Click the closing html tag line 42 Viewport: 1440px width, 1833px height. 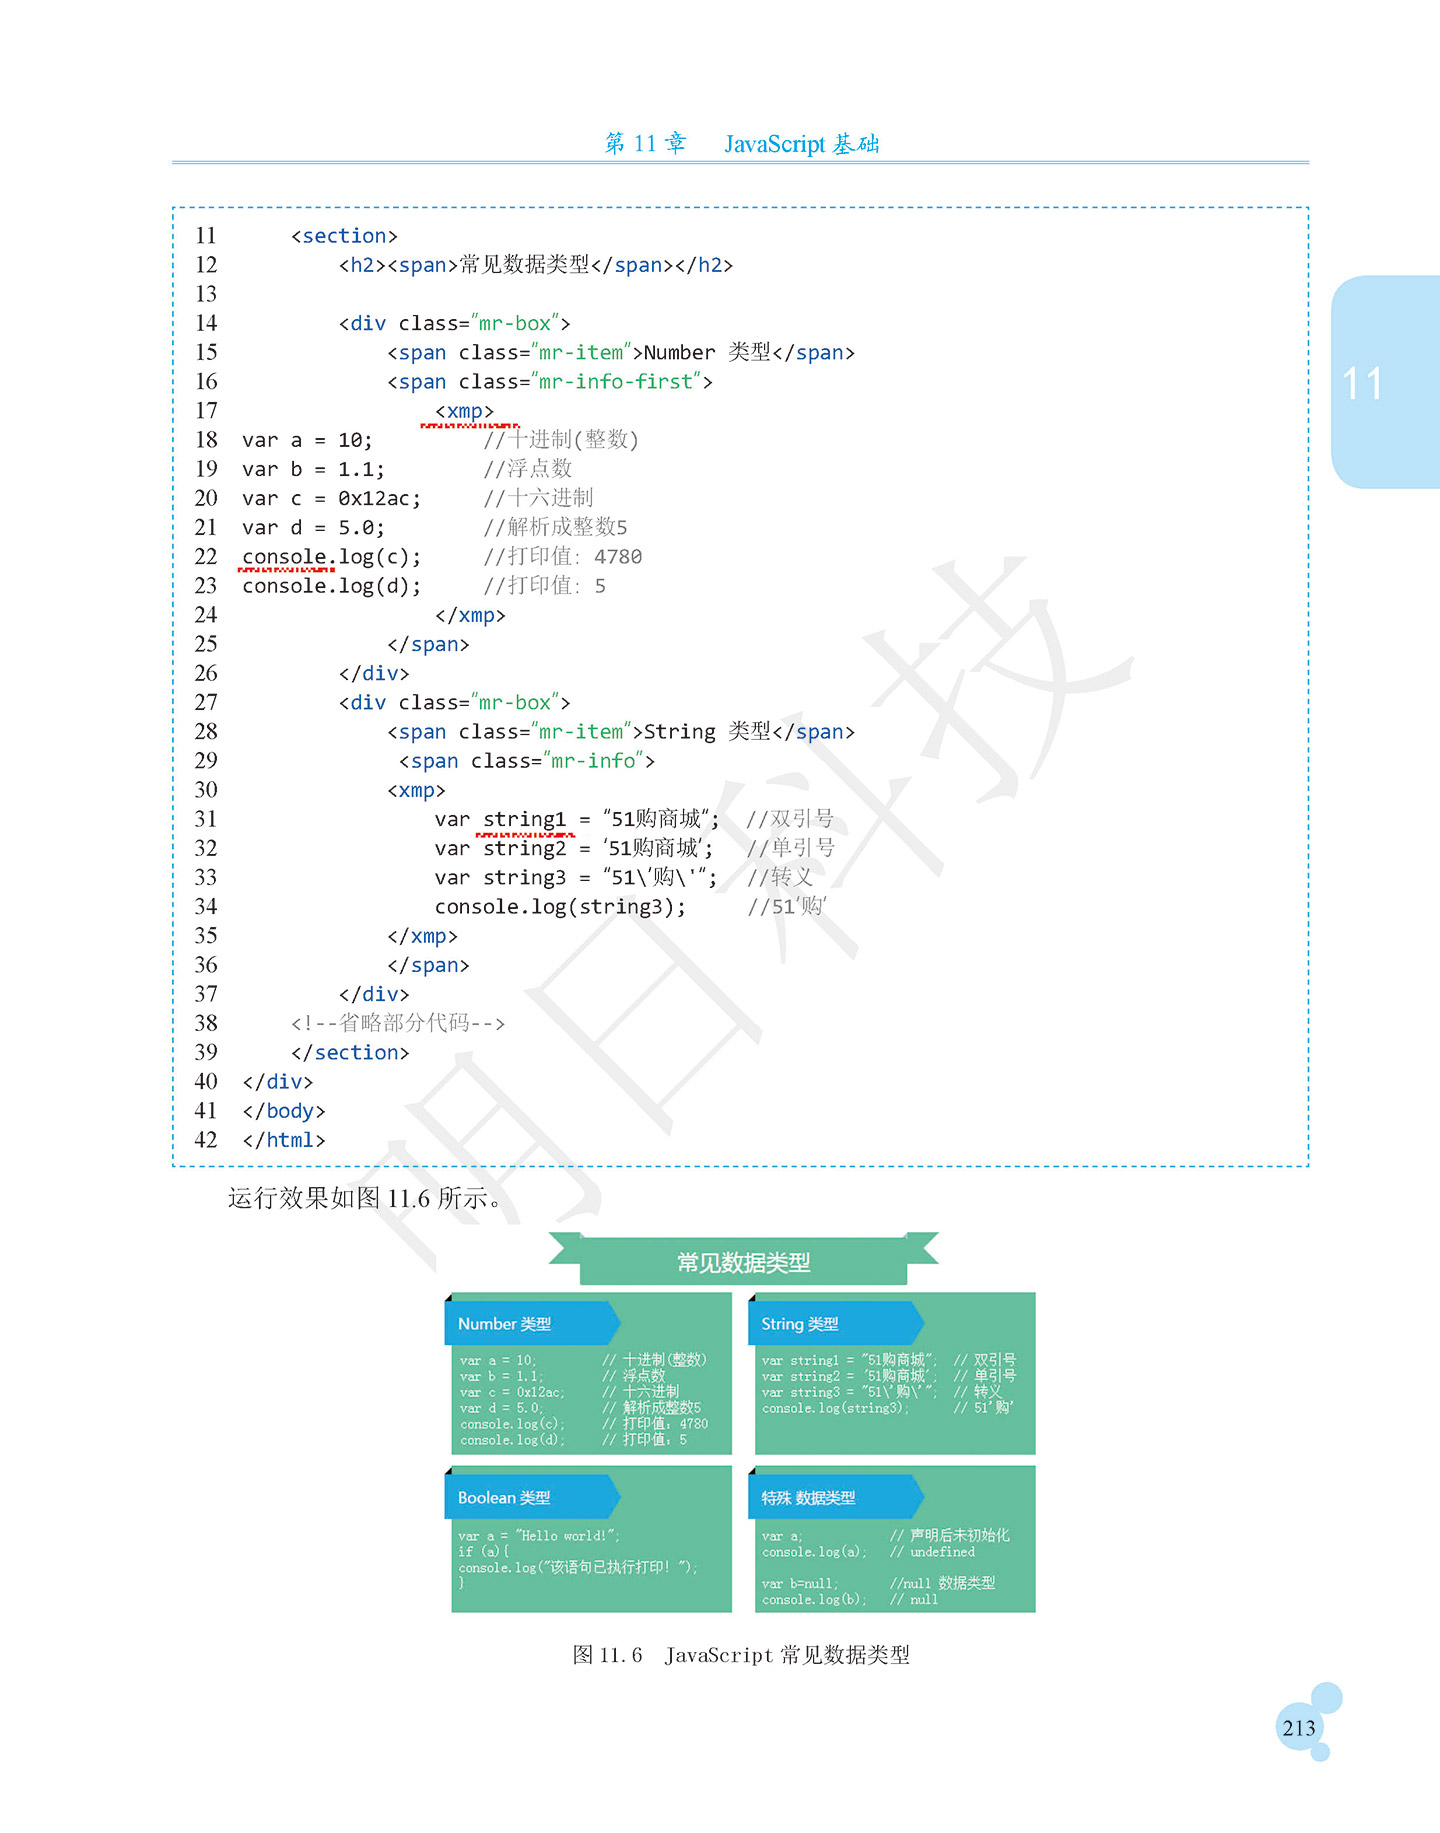point(284,1140)
